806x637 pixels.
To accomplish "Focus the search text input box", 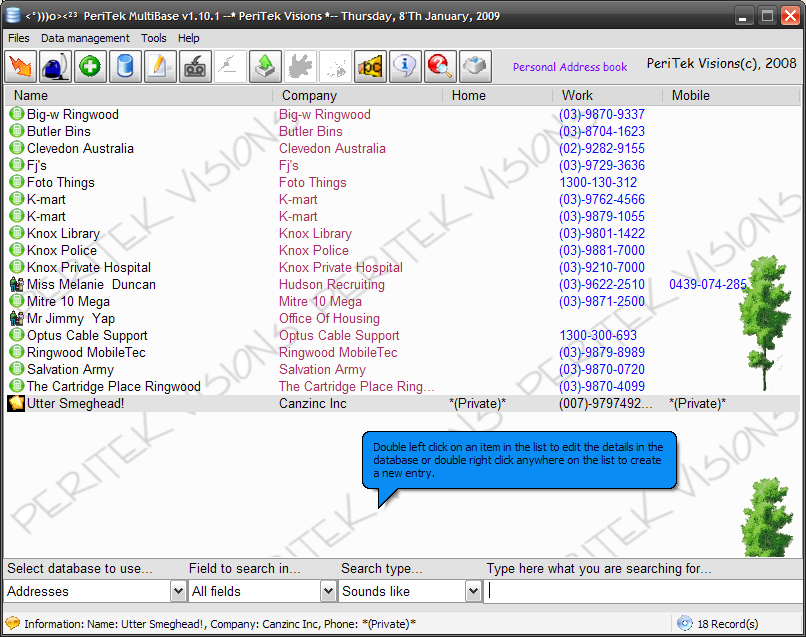I will pos(644,591).
